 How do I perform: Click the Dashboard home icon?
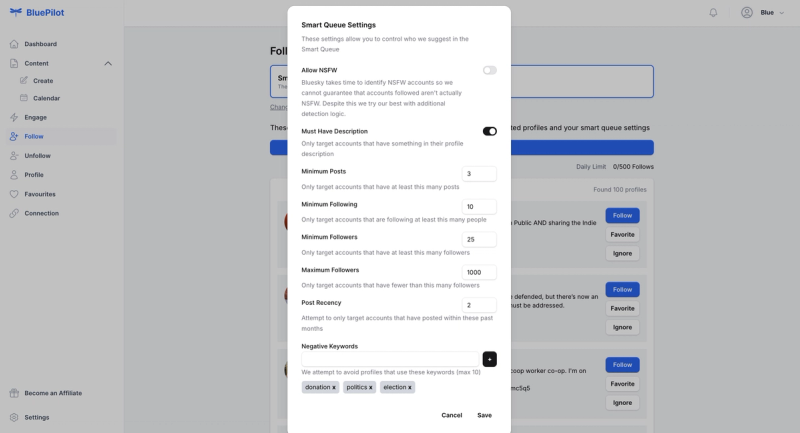(14, 44)
